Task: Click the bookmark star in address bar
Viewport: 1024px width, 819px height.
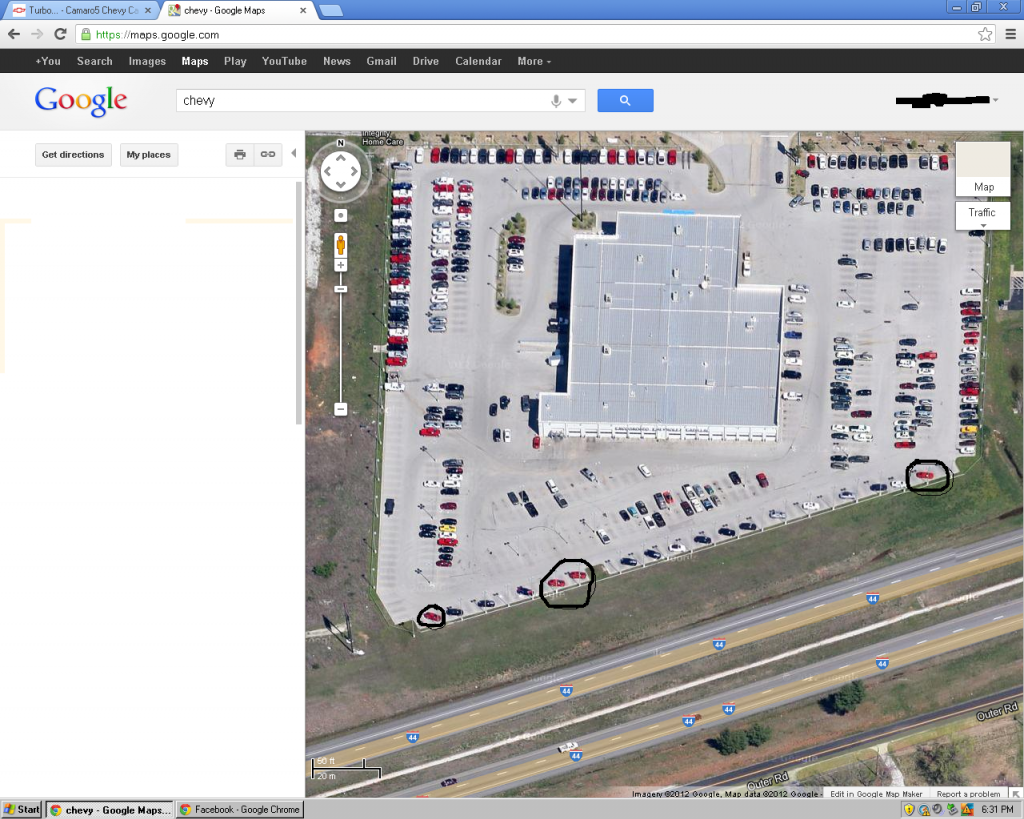Action: (985, 35)
